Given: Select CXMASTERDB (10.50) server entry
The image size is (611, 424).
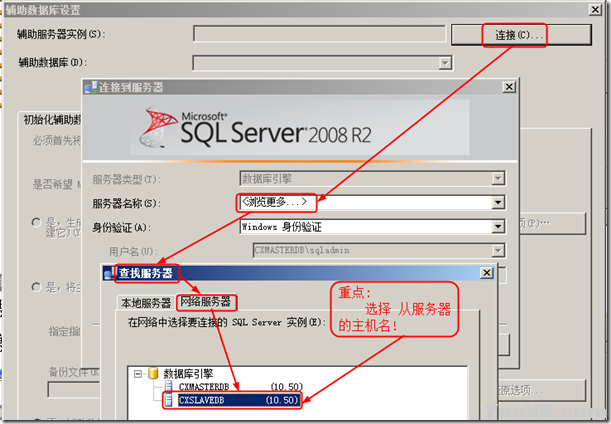Looking at the screenshot, I should coord(240,387).
